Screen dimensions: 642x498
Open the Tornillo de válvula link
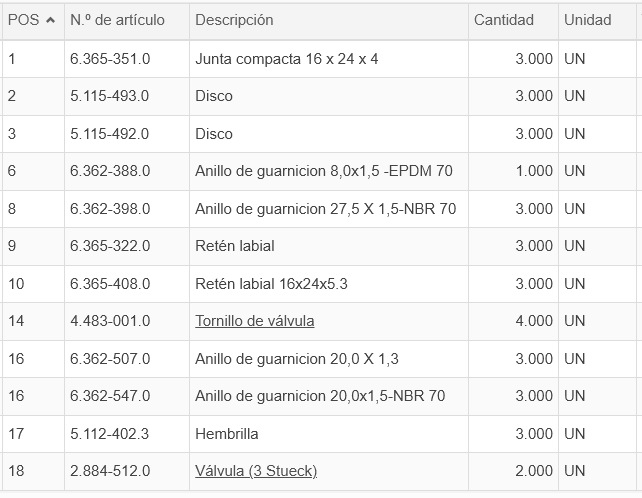pyautogui.click(x=255, y=321)
